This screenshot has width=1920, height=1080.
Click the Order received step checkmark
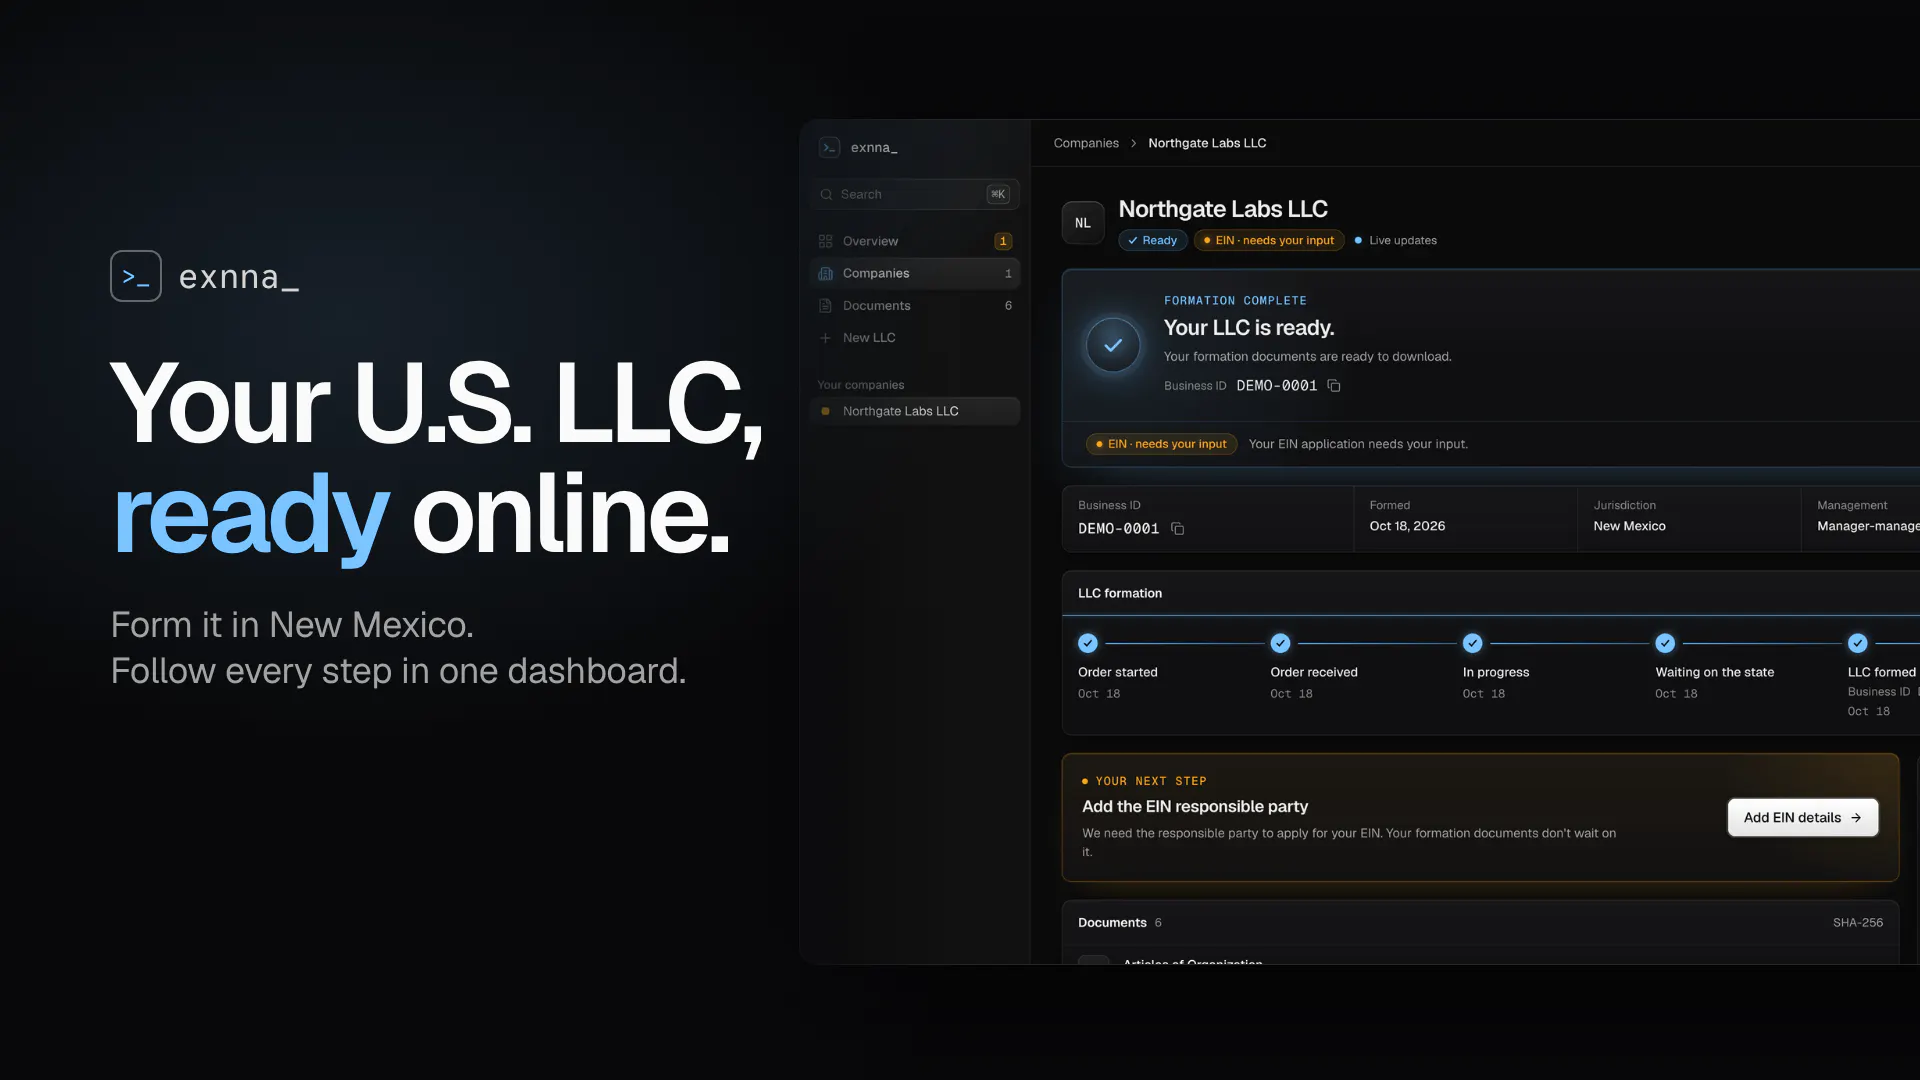1280,643
